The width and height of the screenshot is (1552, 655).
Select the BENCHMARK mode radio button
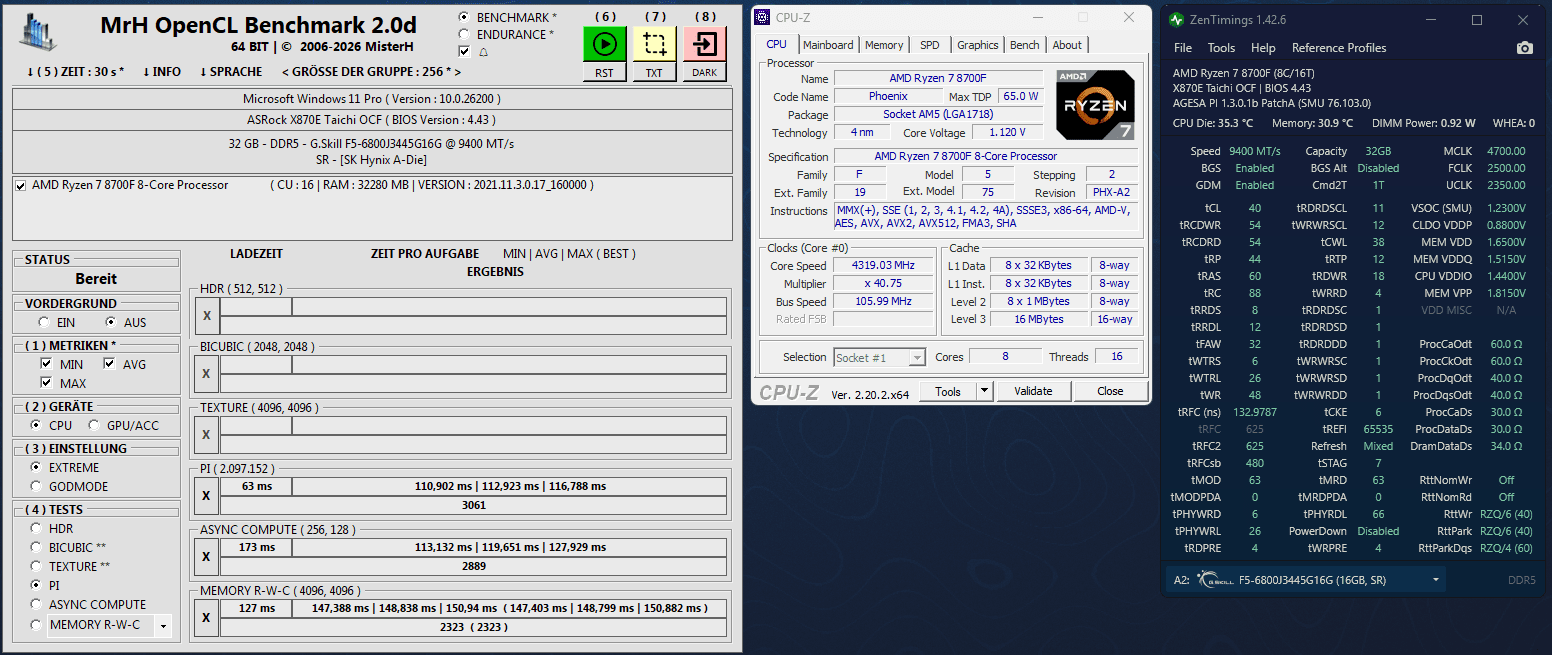coord(464,17)
